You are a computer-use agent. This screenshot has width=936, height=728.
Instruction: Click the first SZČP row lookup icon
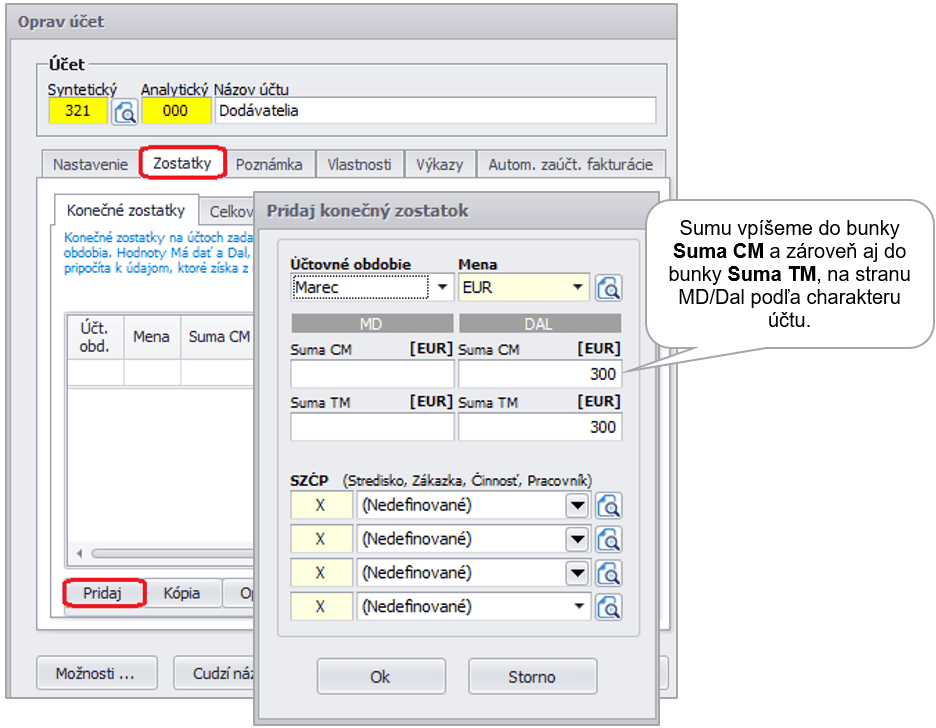(608, 506)
